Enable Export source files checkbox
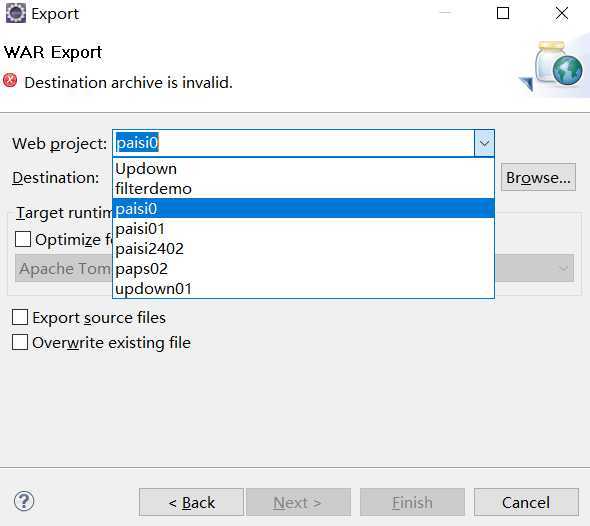 pos(20,317)
